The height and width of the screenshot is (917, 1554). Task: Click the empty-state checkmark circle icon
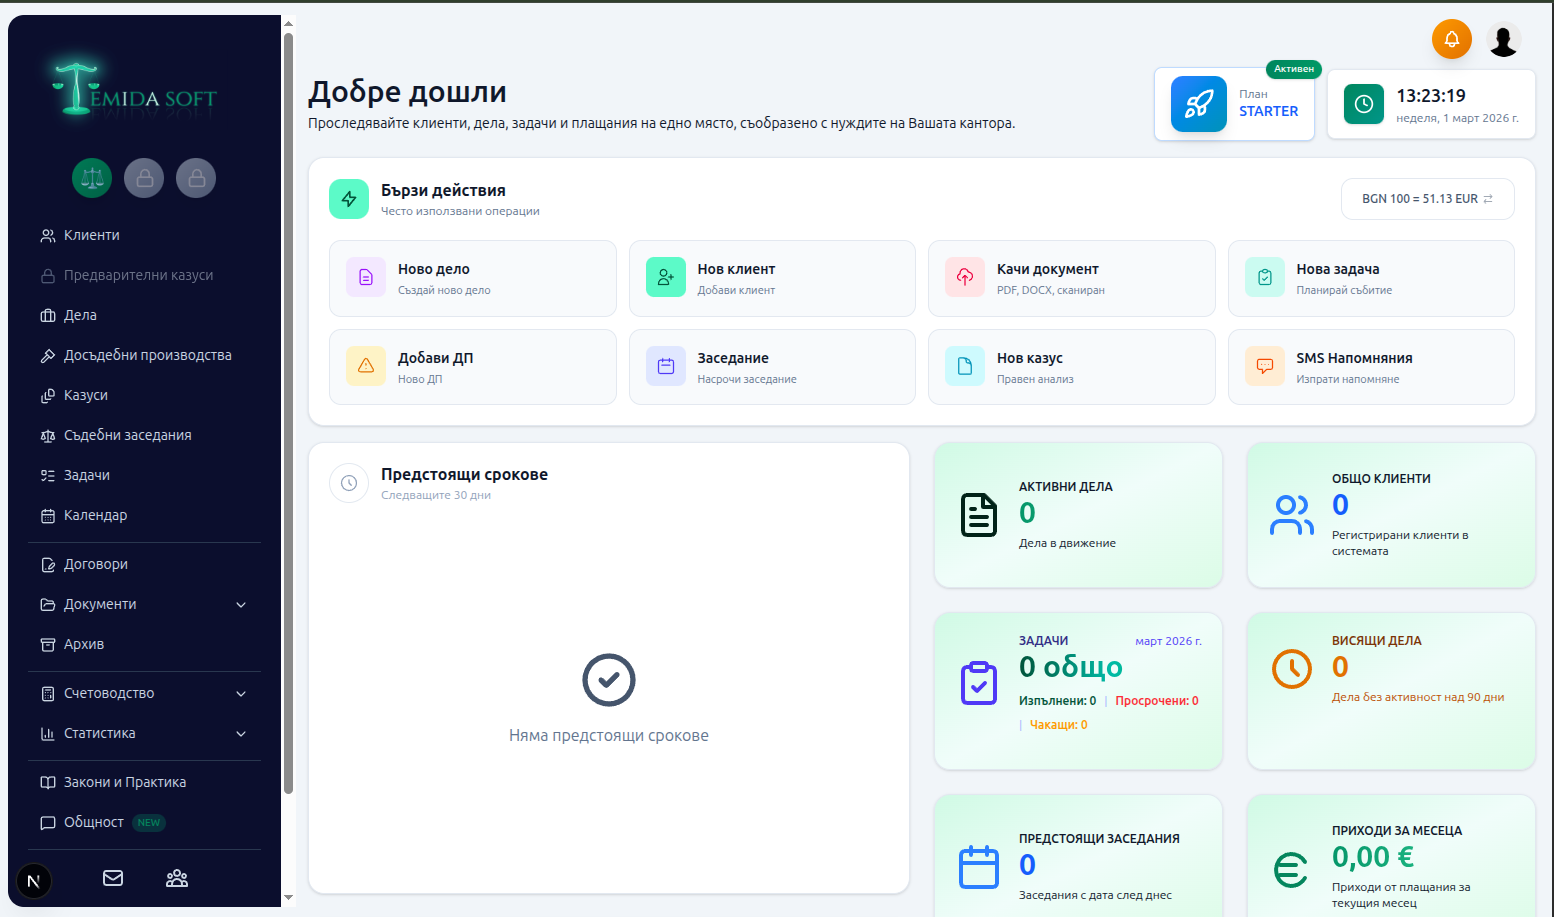click(609, 680)
